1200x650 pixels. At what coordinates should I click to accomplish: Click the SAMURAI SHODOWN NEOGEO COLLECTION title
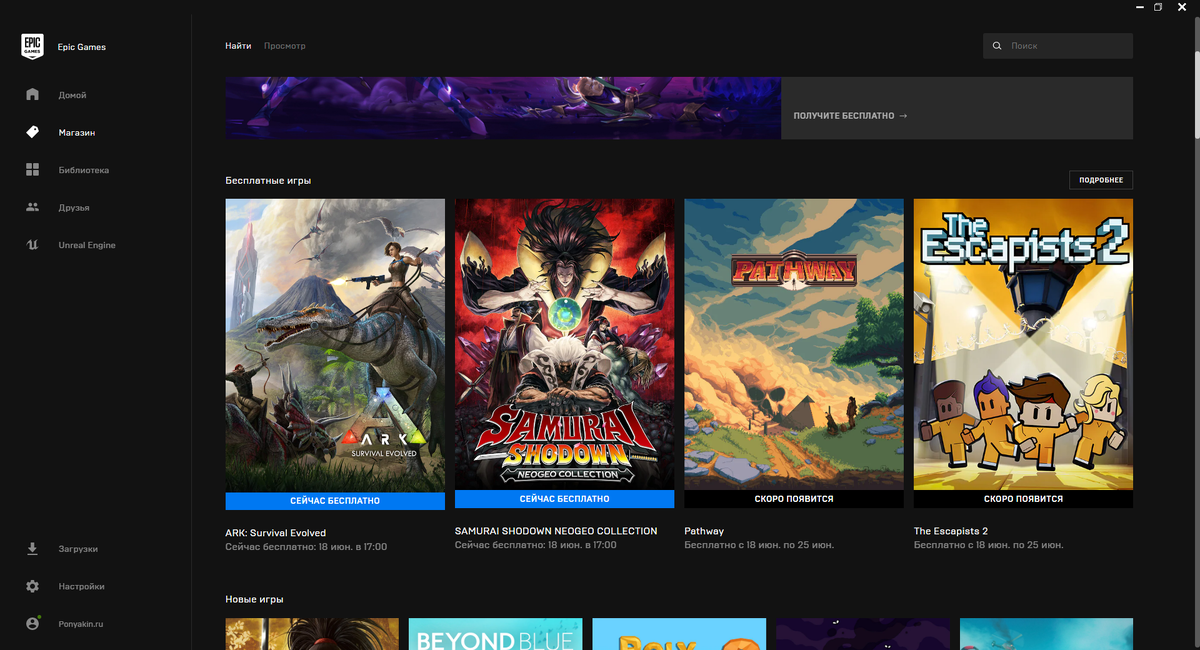click(556, 531)
